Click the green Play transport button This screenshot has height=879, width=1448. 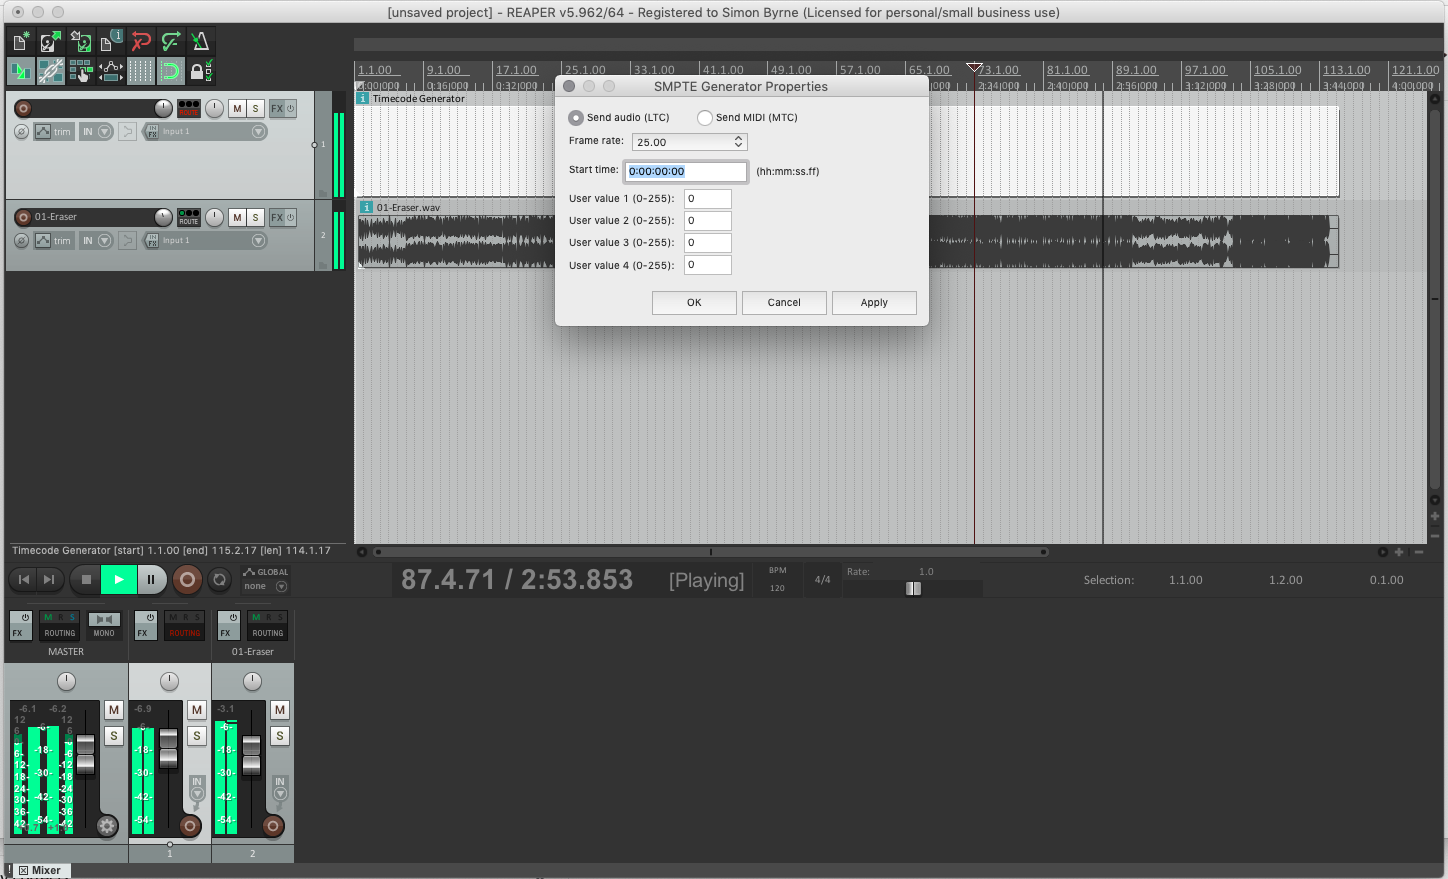point(118,579)
